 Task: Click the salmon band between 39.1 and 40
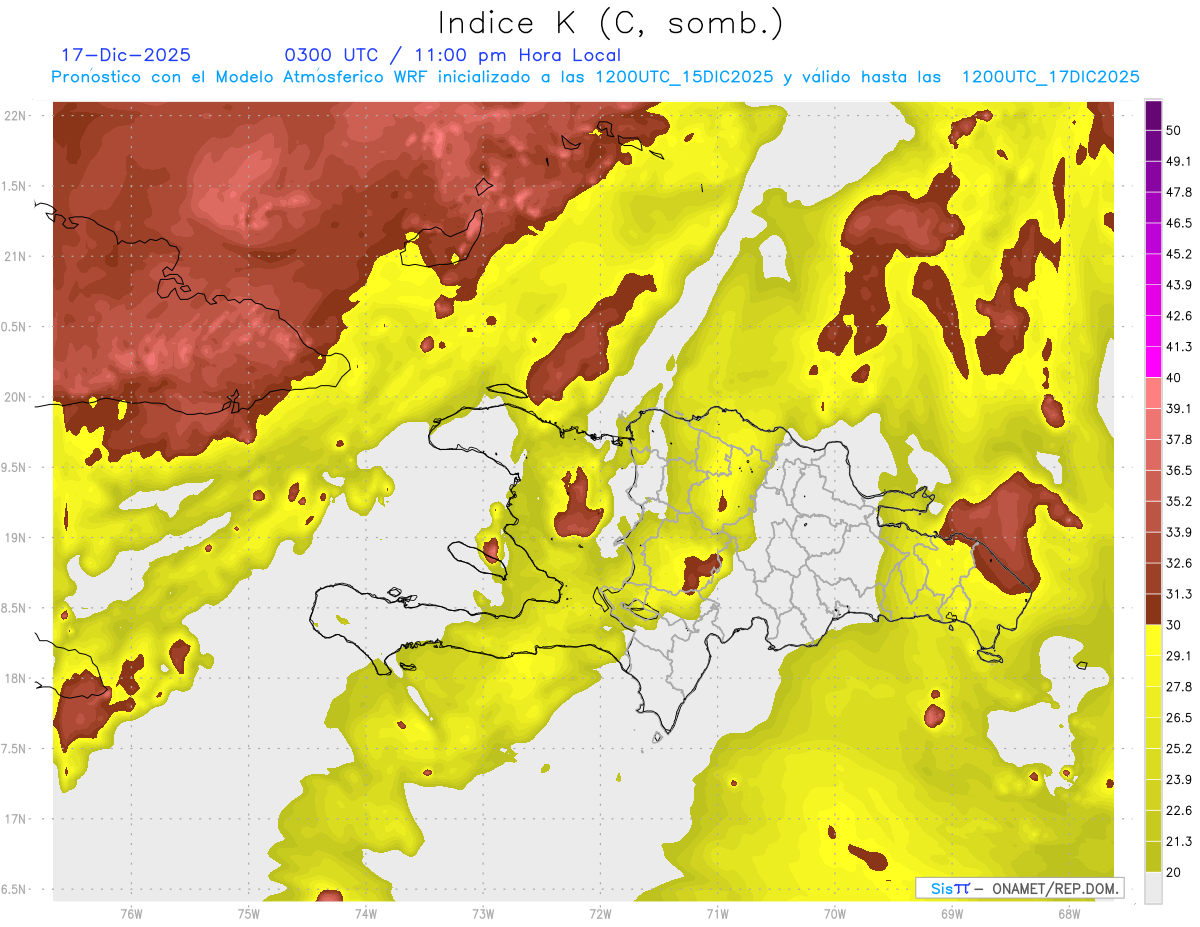coord(1153,393)
